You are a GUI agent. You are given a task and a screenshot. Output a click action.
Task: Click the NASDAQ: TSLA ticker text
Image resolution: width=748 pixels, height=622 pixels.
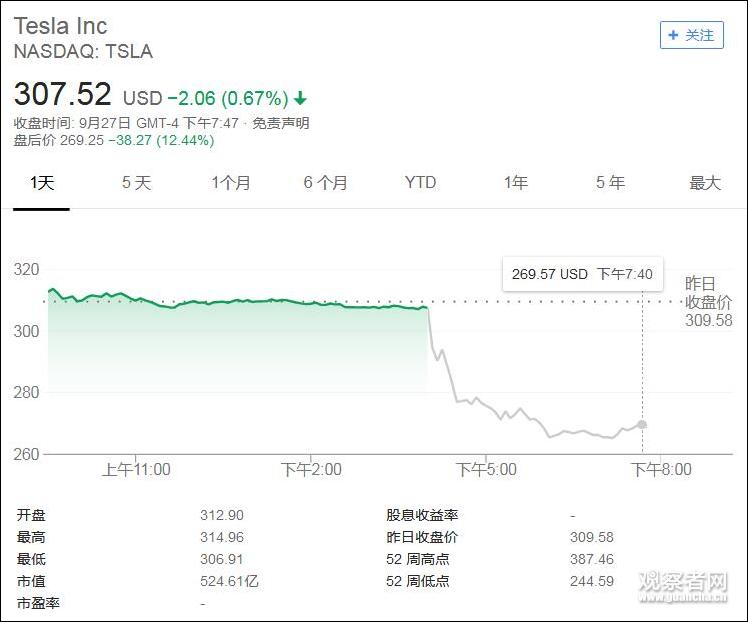(83, 51)
